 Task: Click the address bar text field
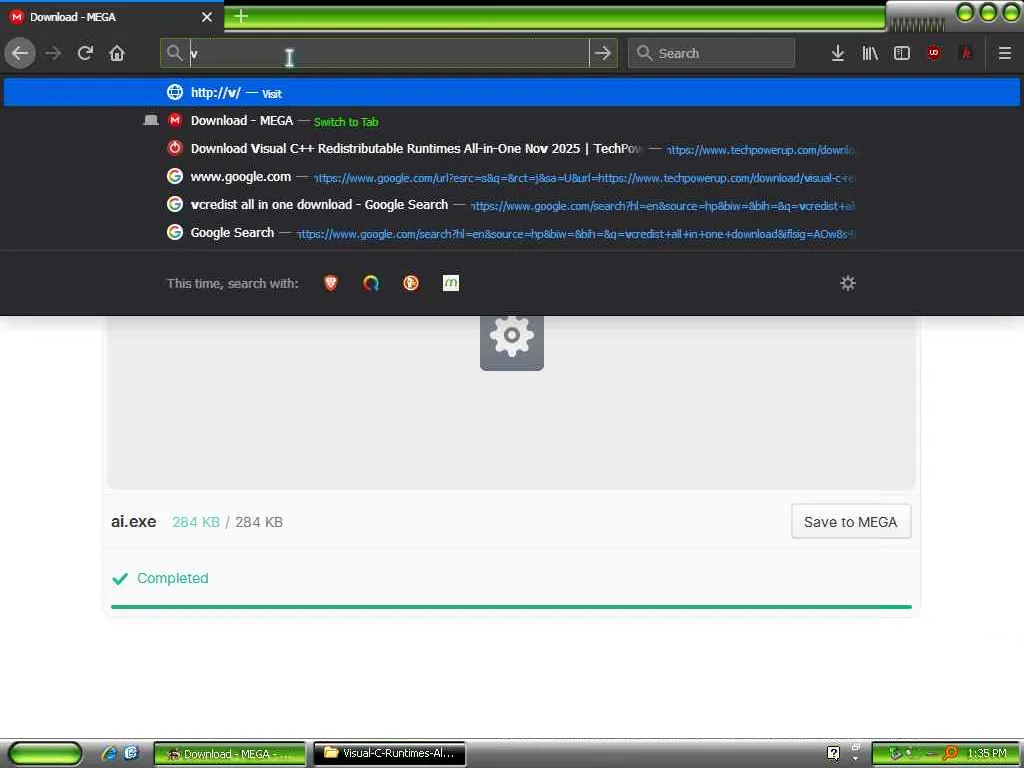coord(389,53)
